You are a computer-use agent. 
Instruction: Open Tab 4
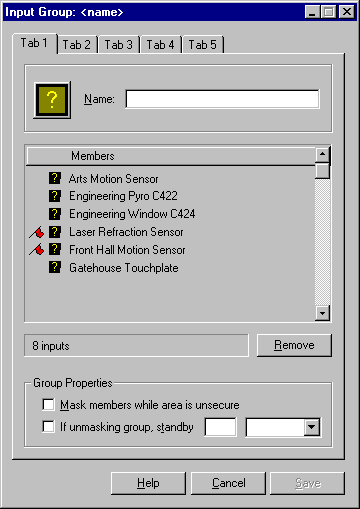click(x=160, y=45)
